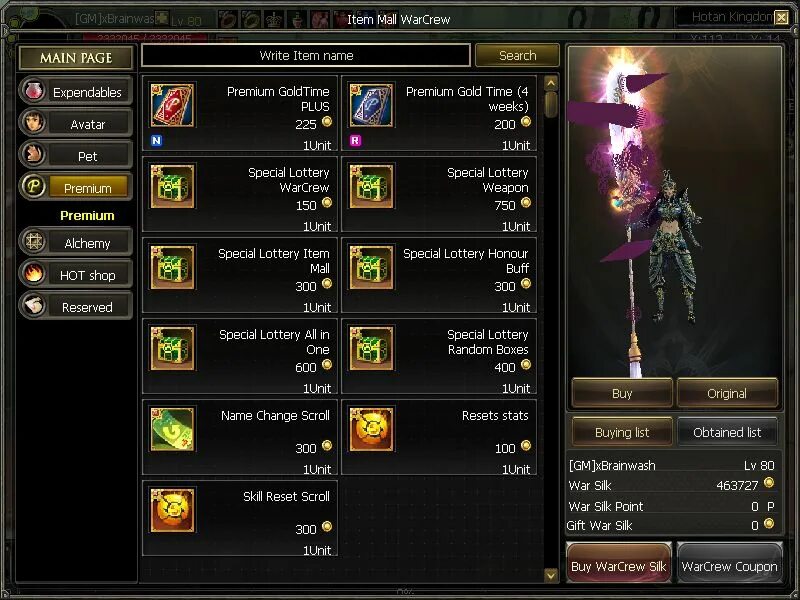The height and width of the screenshot is (600, 800).
Task: Switch to the Obtained list tab
Action: (727, 432)
